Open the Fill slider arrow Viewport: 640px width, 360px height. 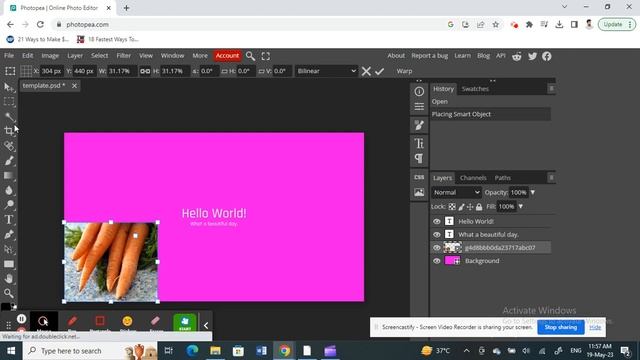tap(521, 207)
